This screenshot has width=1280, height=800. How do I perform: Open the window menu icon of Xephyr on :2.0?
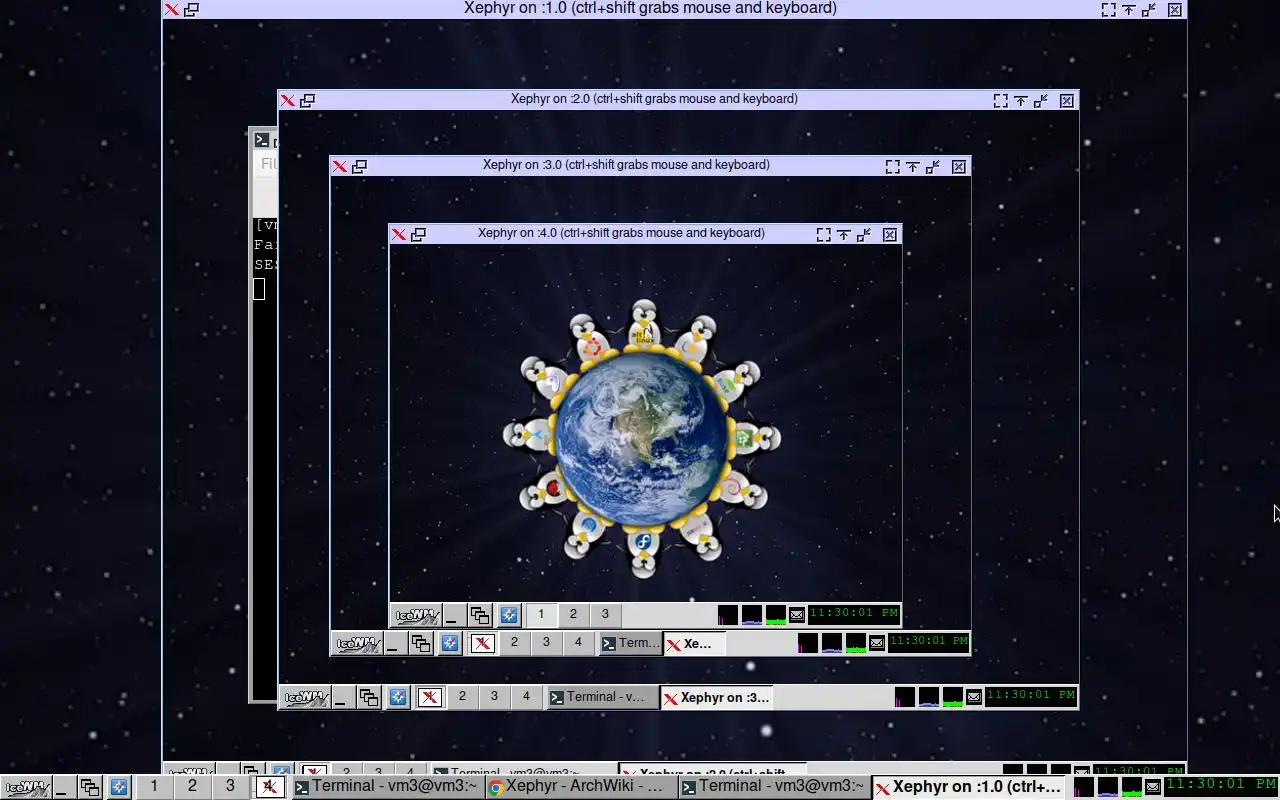(287, 100)
